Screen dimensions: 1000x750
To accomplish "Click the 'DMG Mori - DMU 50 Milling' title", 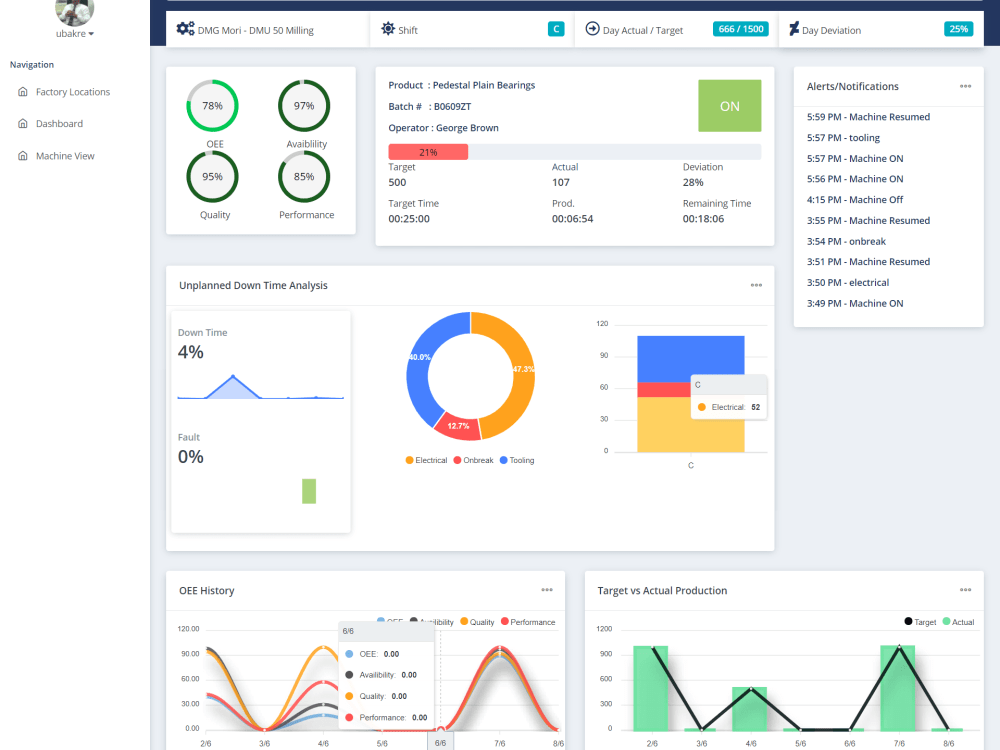I will (255, 30).
